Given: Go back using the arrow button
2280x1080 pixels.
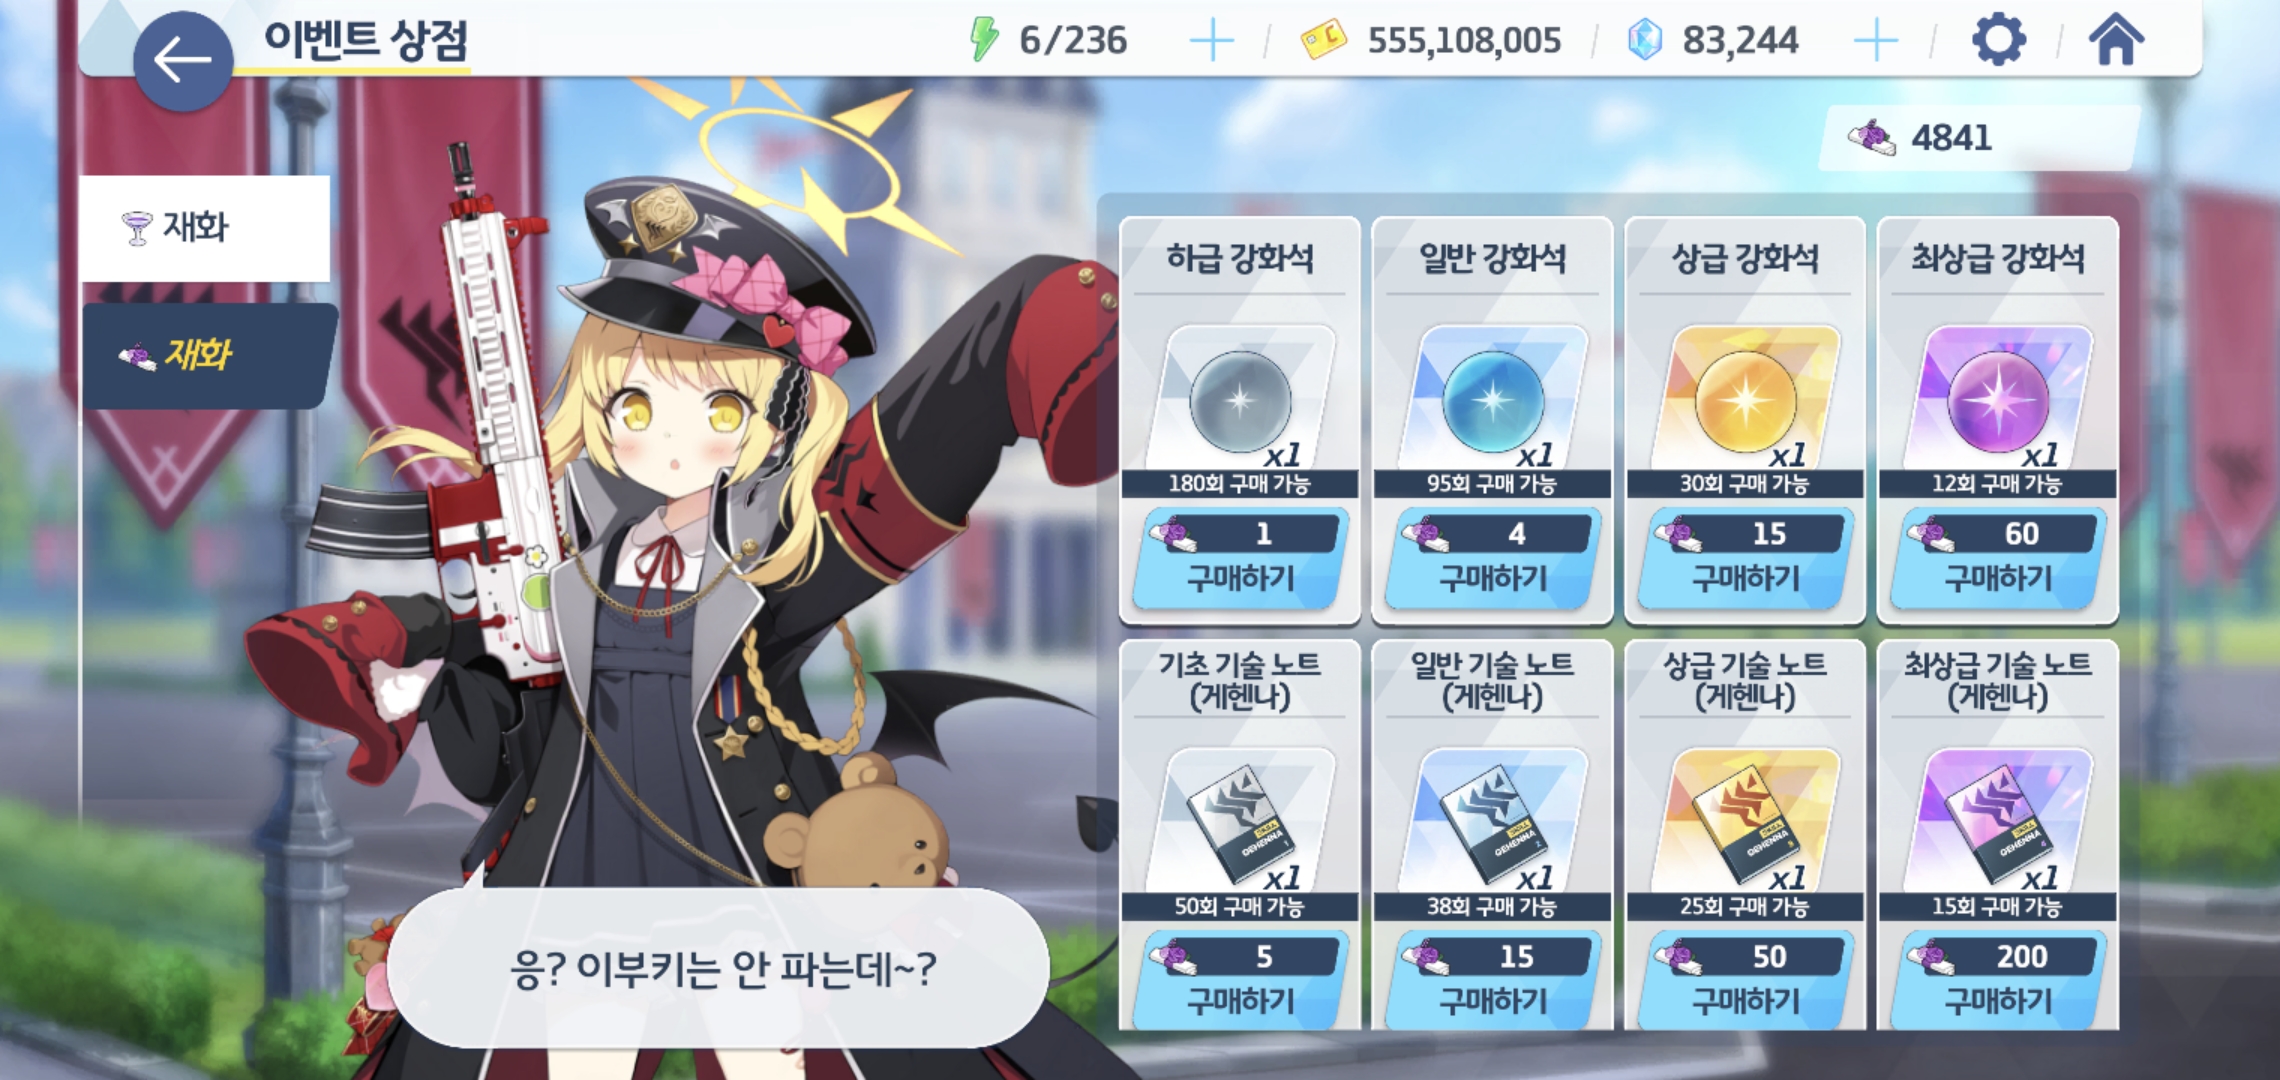Looking at the screenshot, I should [182, 60].
